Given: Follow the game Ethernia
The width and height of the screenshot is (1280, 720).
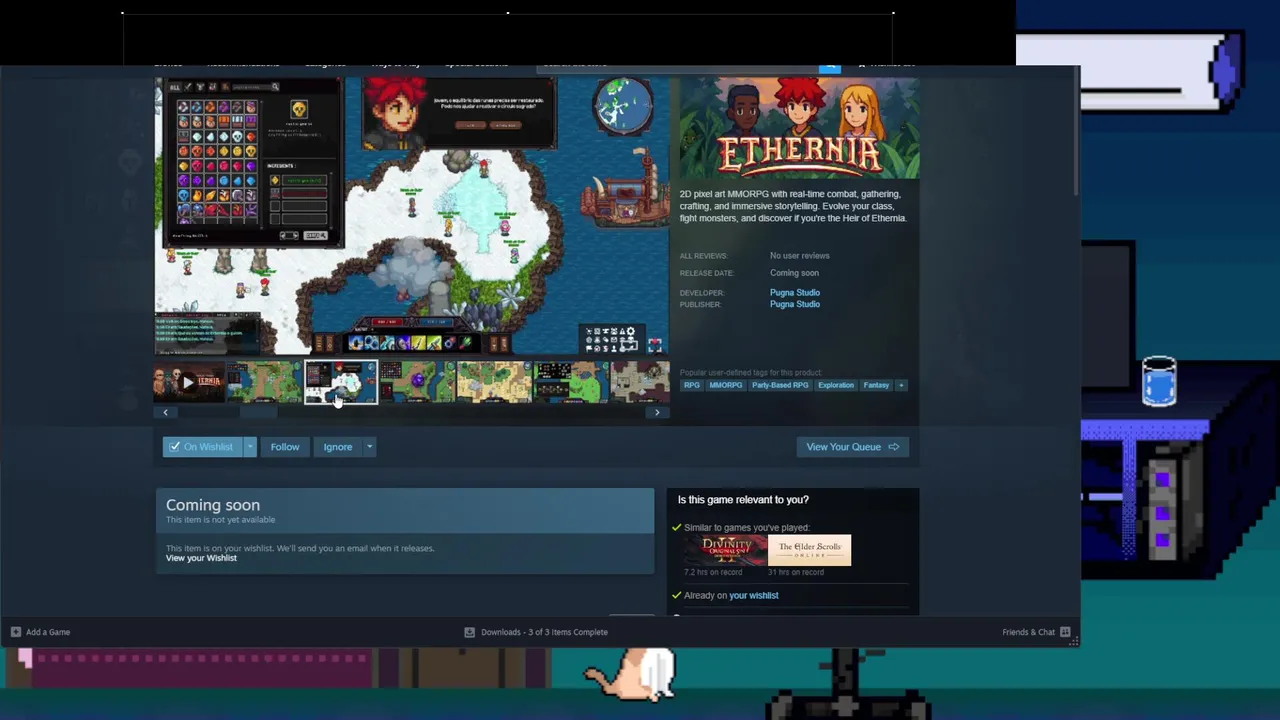Looking at the screenshot, I should point(285,447).
